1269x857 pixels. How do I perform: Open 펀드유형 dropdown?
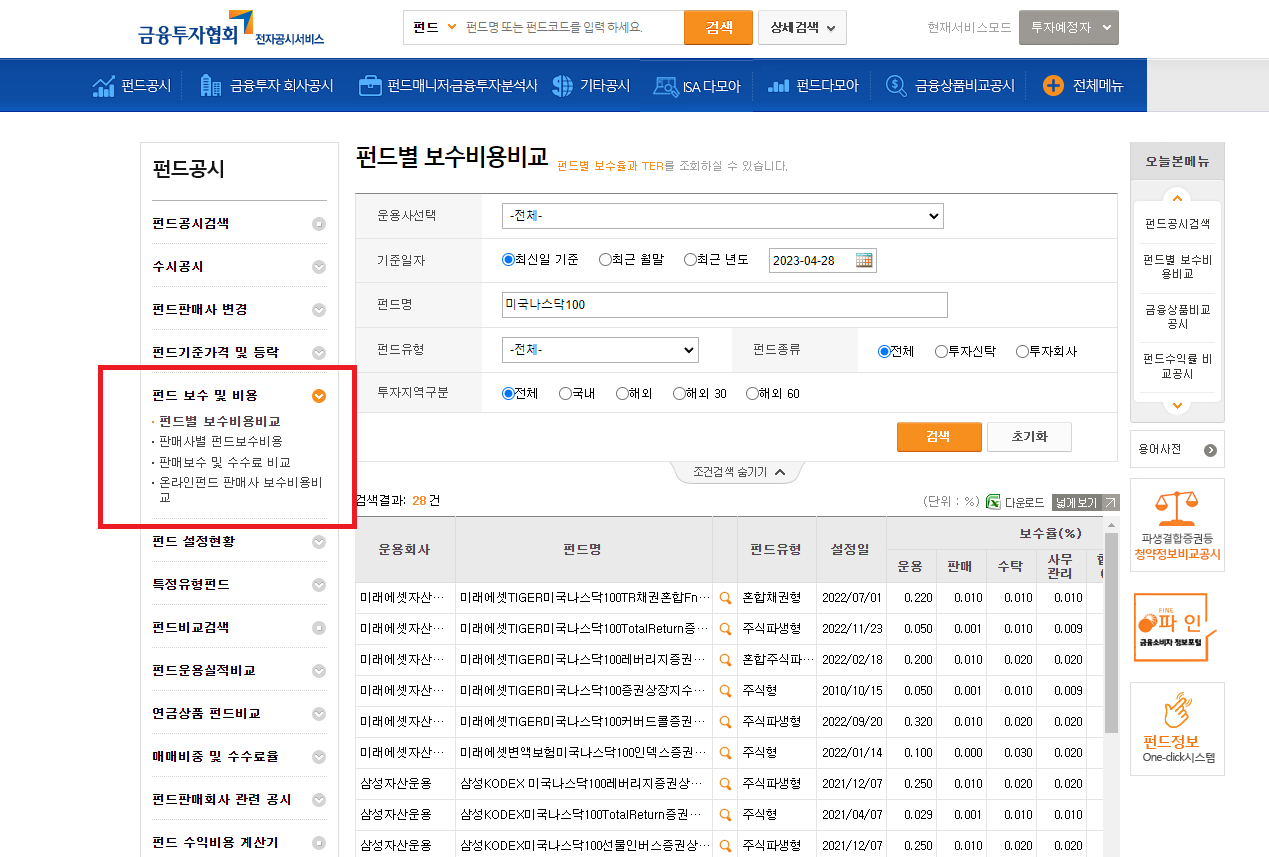(600, 350)
